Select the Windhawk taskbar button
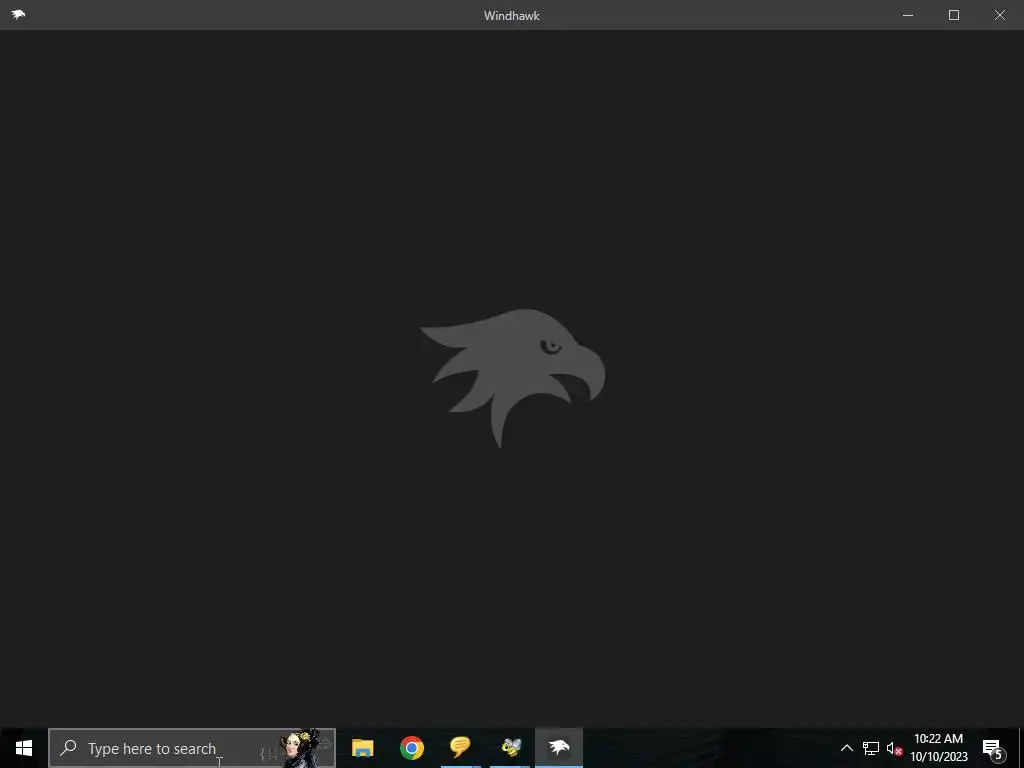1024x768 pixels. pyautogui.click(x=559, y=748)
